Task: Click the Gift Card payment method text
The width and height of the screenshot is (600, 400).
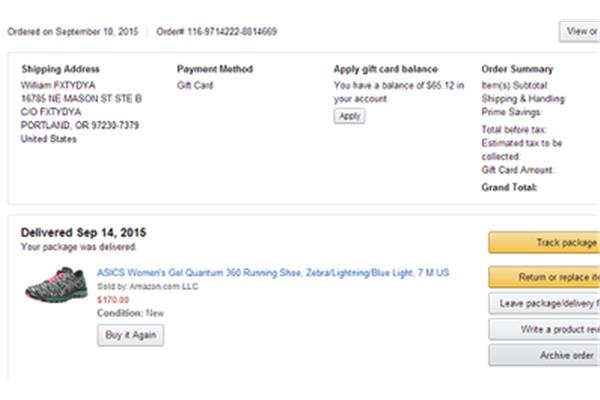Action: [195, 85]
